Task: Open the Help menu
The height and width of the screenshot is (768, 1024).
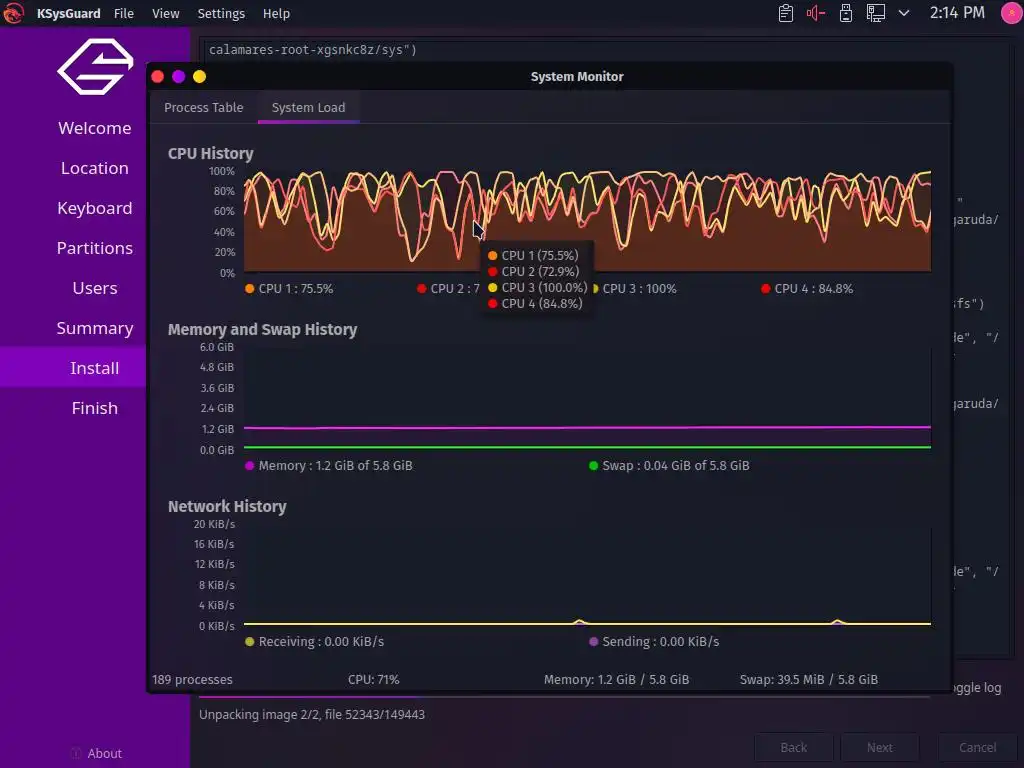Action: pyautogui.click(x=276, y=14)
